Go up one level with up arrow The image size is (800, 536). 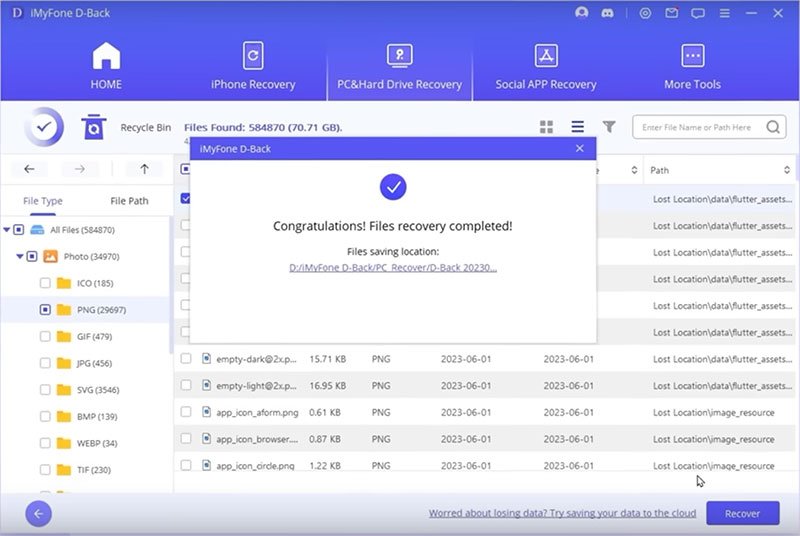pyautogui.click(x=144, y=169)
